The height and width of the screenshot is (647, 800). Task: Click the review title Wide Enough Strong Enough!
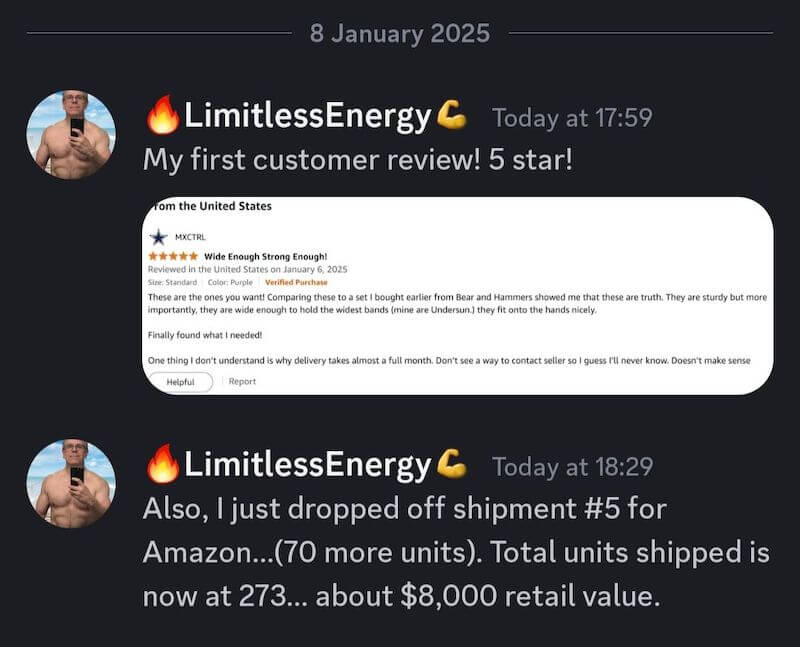[x=265, y=255]
